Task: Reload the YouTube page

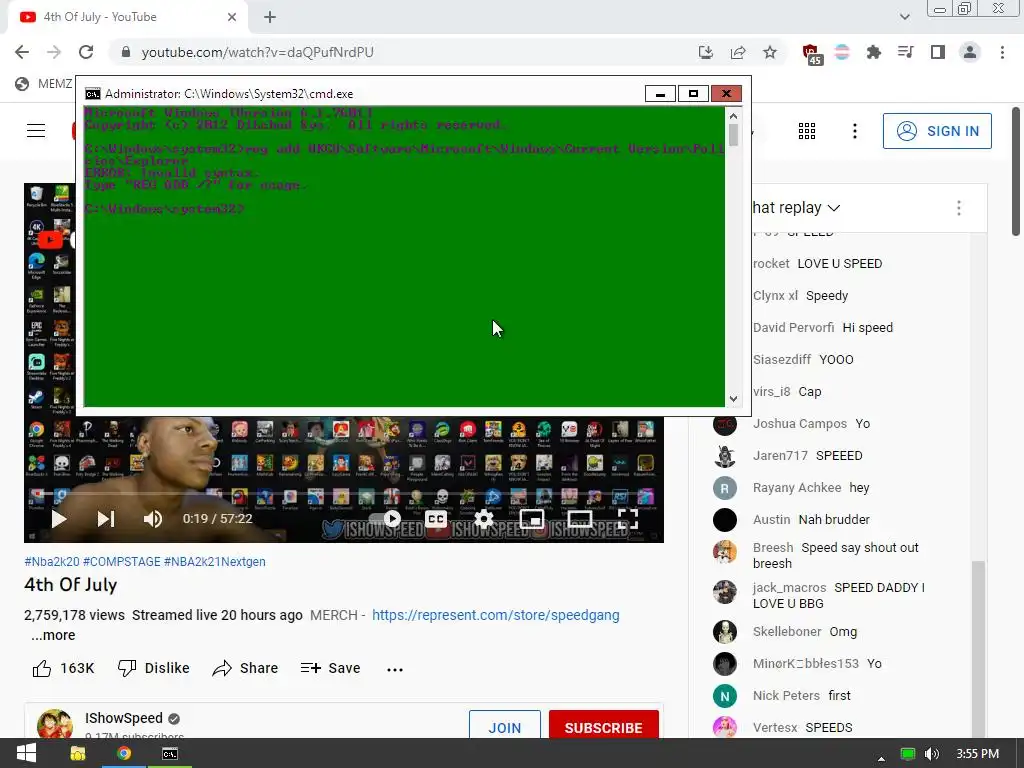Action: tap(86, 52)
